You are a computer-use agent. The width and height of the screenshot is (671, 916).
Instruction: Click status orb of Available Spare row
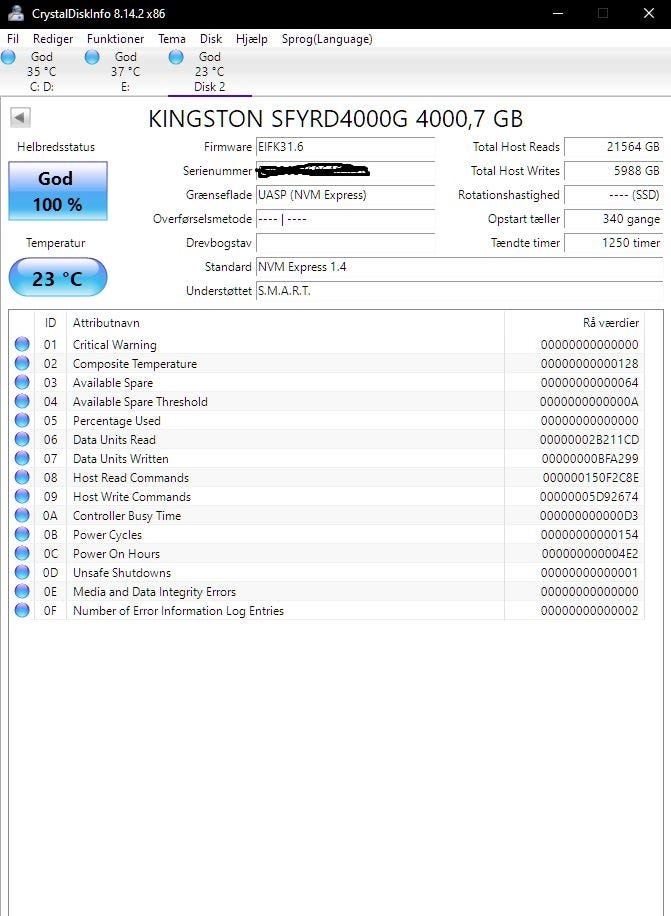[x=22, y=382]
